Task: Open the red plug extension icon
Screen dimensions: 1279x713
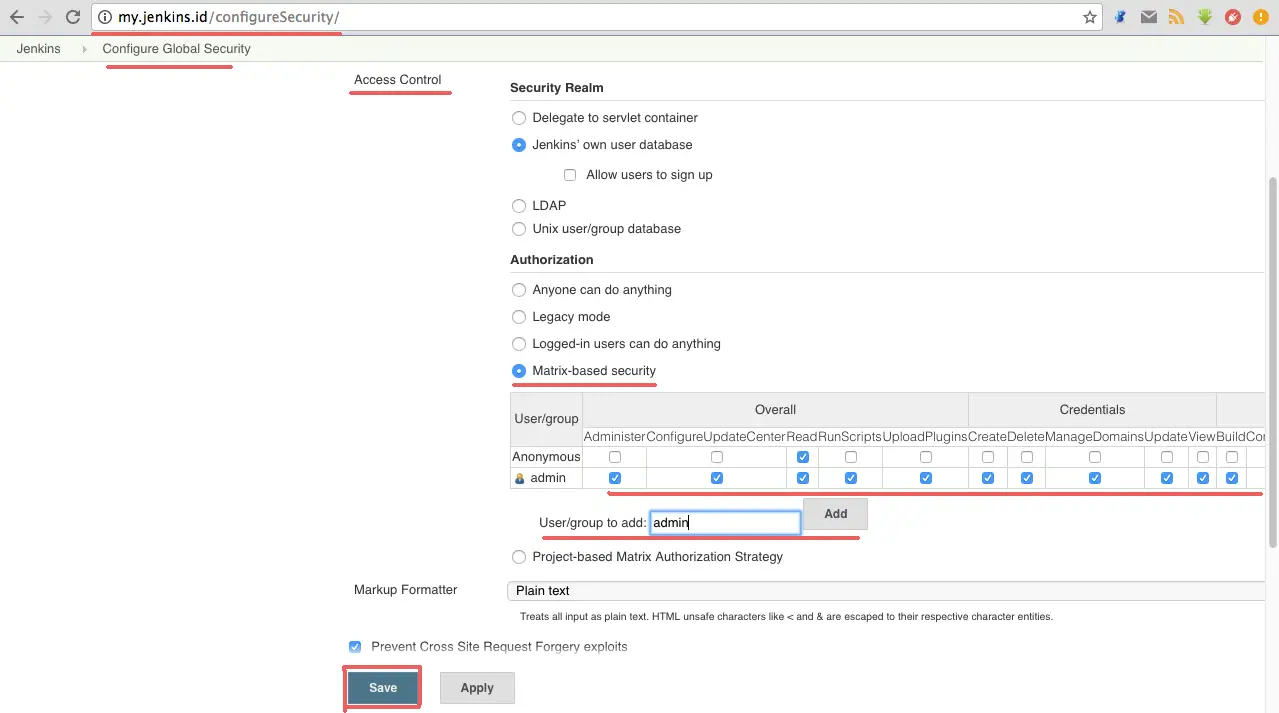Action: coord(1233,17)
